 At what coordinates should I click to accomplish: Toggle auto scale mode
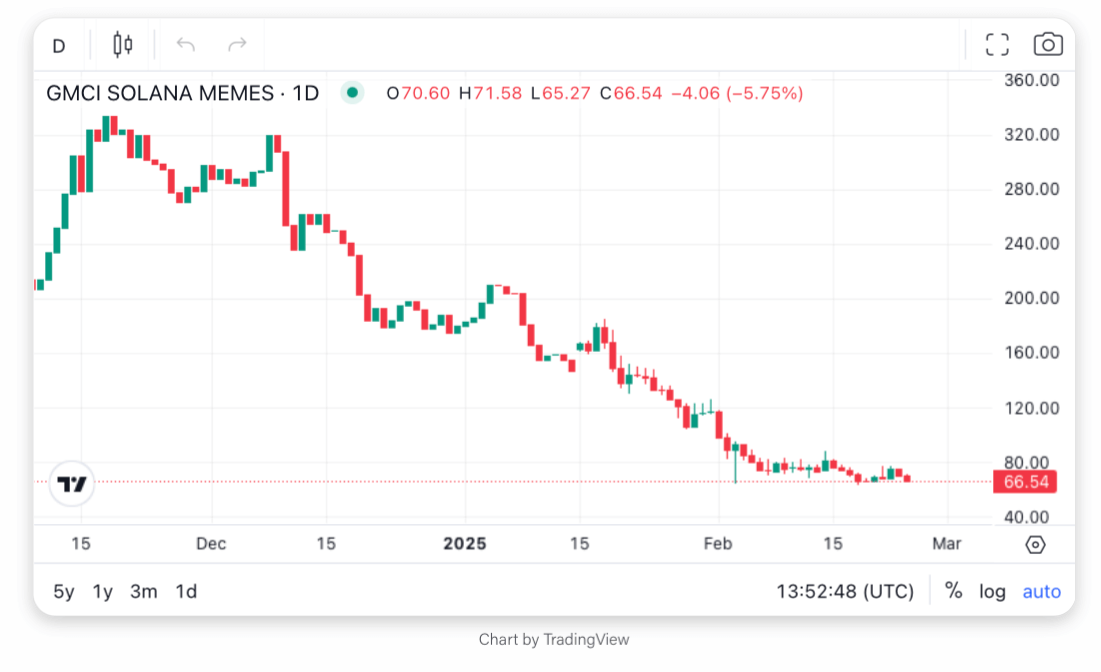click(x=1041, y=592)
